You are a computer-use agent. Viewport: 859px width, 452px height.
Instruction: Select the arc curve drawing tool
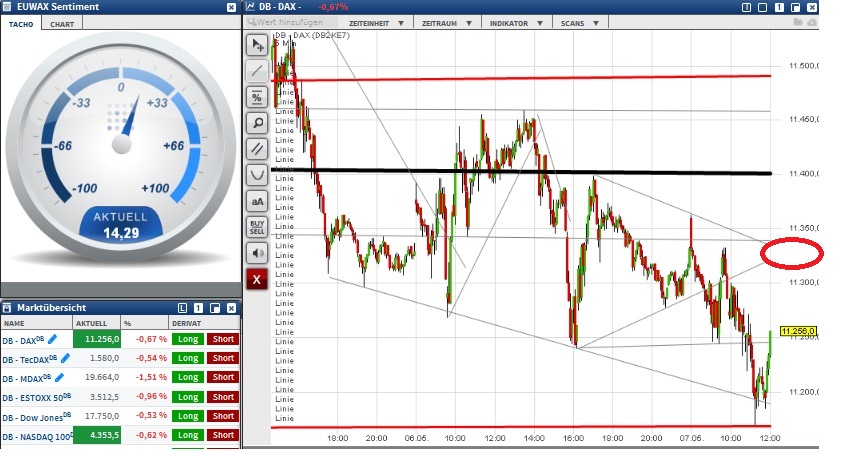(257, 175)
